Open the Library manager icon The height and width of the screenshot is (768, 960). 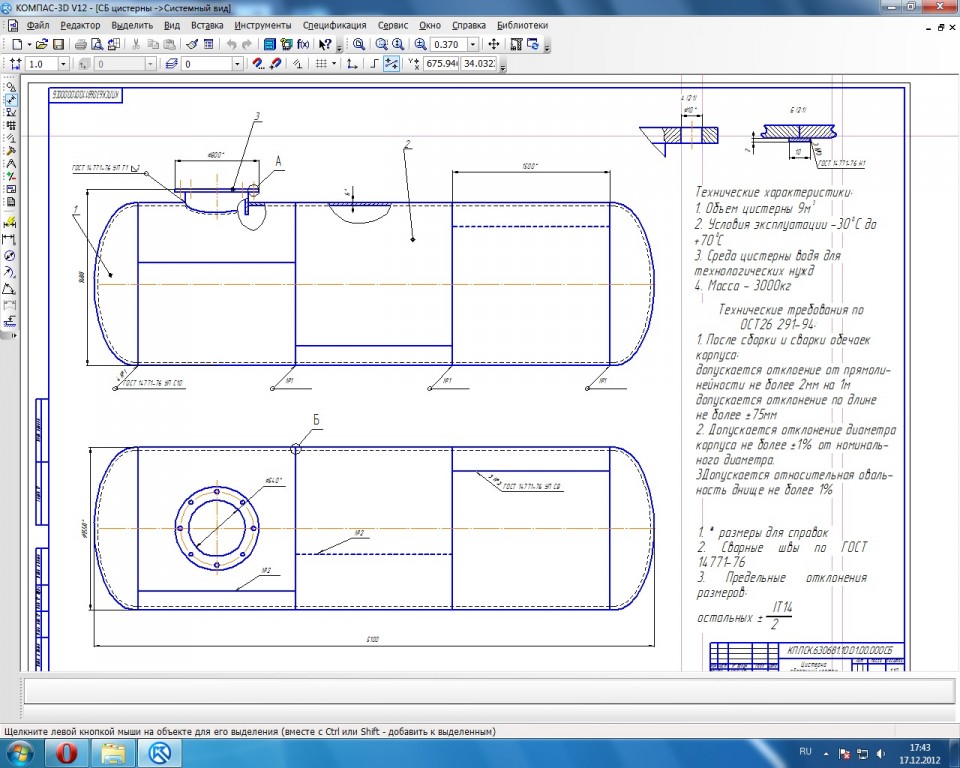coord(270,44)
